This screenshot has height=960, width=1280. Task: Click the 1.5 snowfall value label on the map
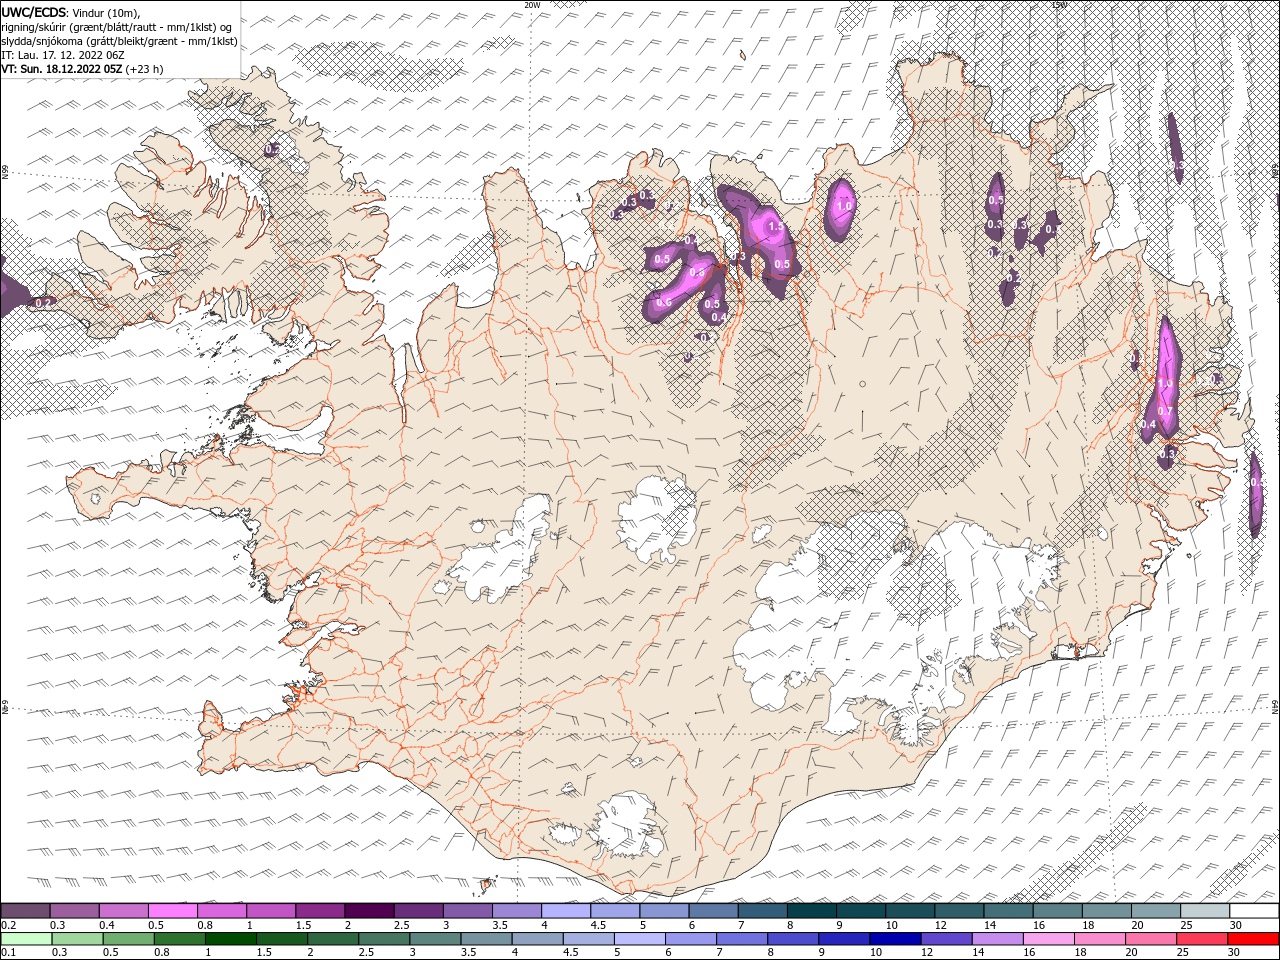click(774, 227)
